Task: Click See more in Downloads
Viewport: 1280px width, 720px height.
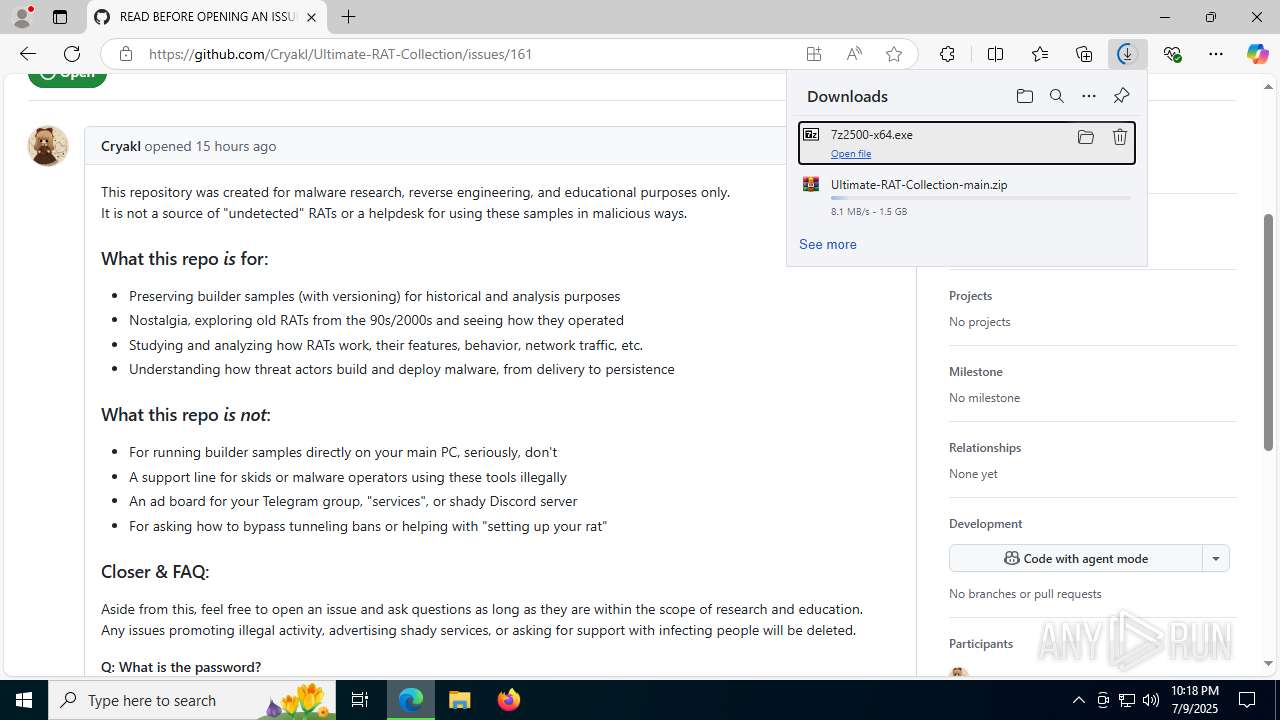Action: pos(828,244)
